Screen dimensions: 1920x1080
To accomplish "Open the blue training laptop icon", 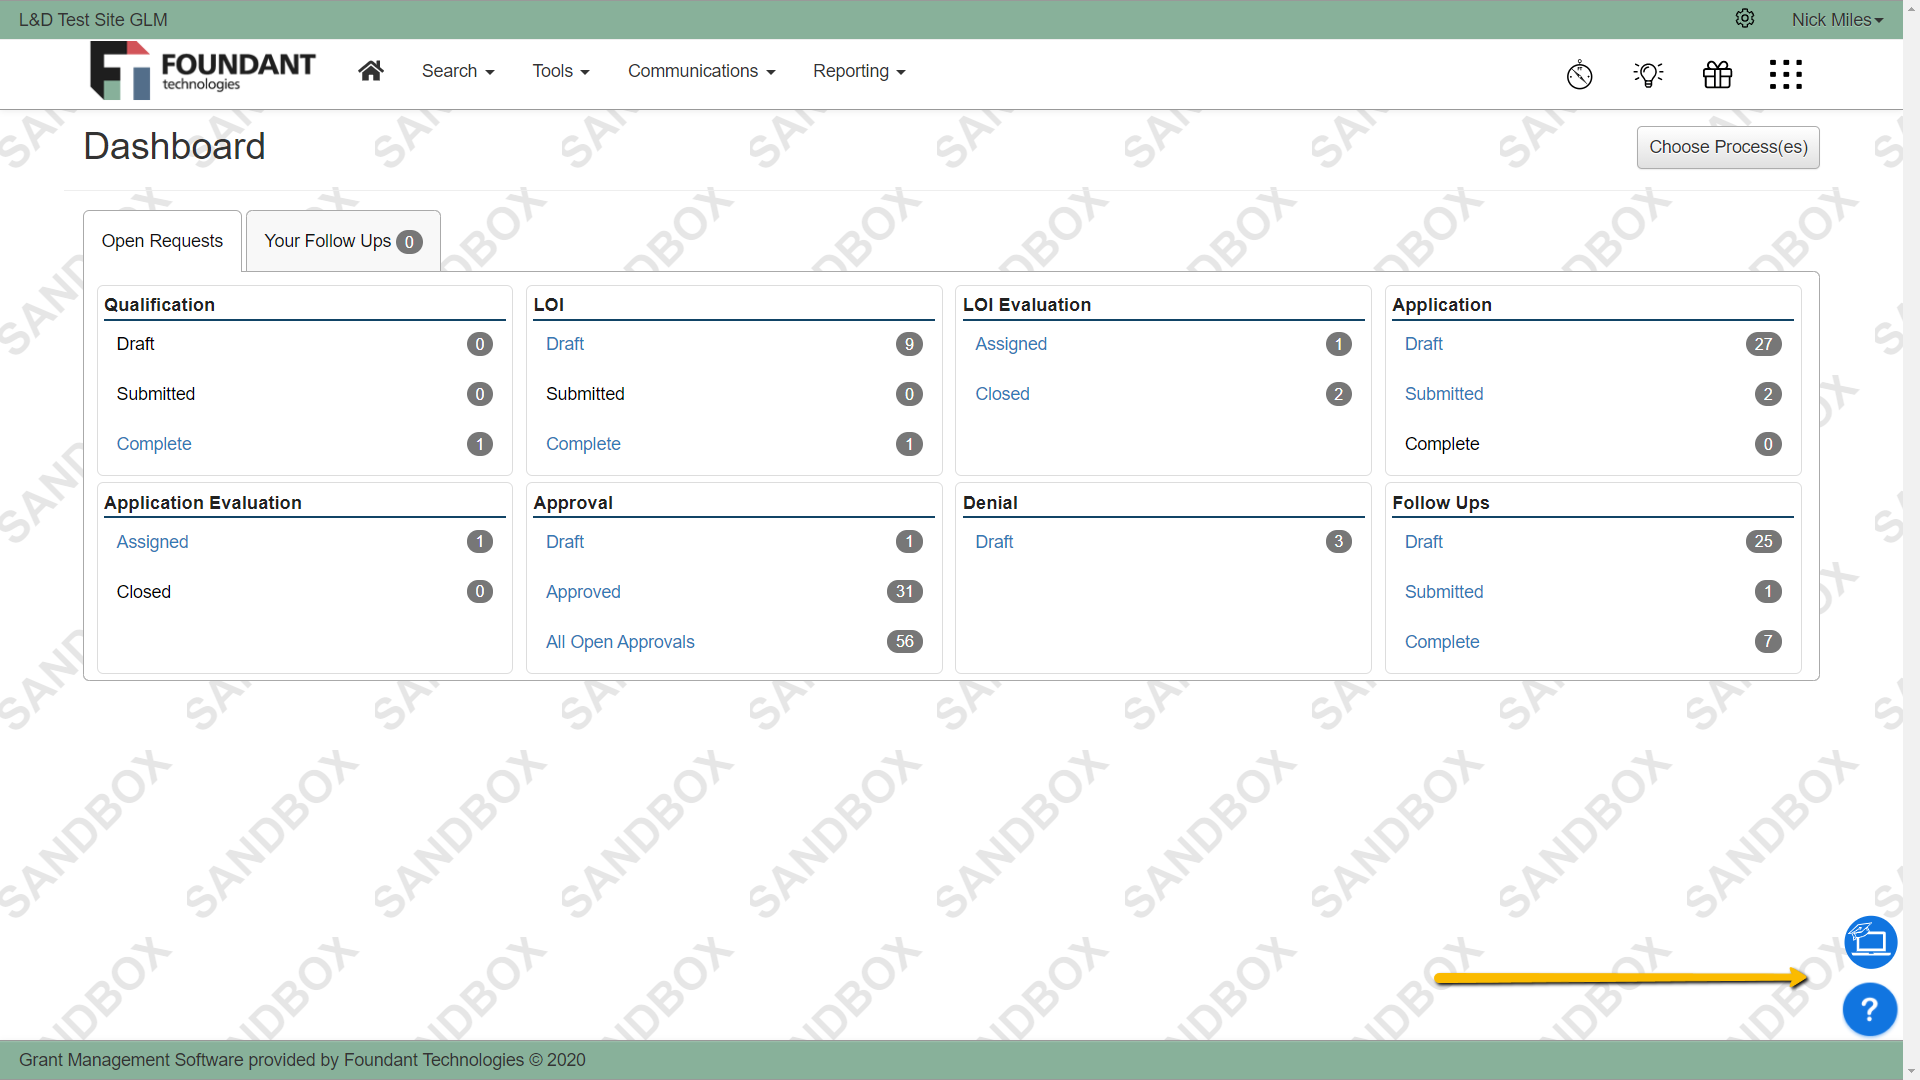I will (x=1870, y=942).
